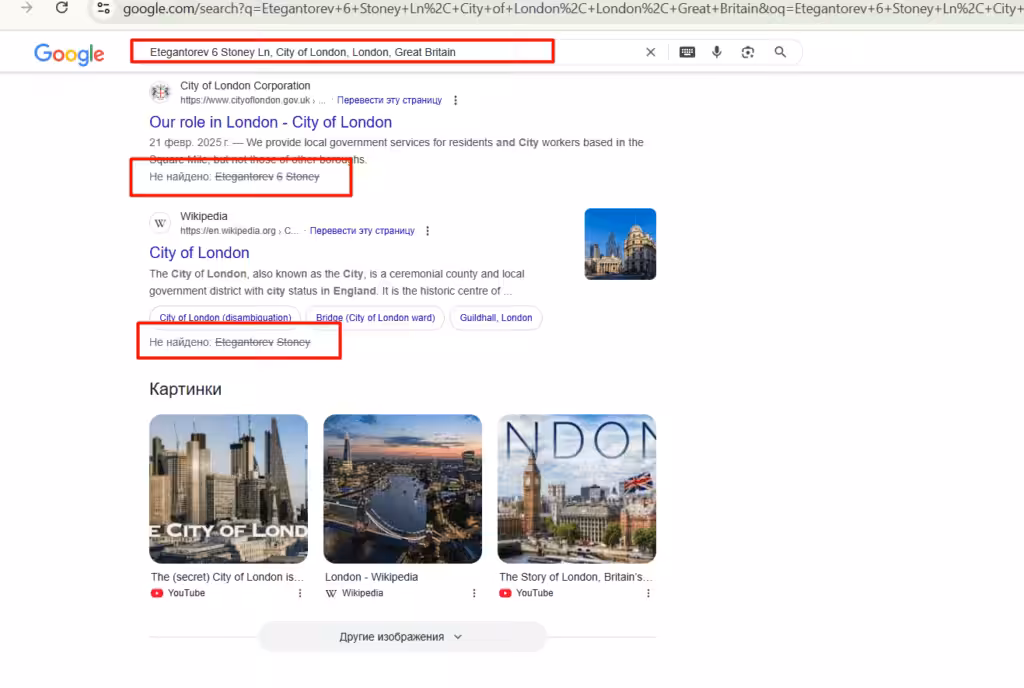Click 'Картинки' images section heading
The width and height of the screenshot is (1024, 688).
pos(185,389)
